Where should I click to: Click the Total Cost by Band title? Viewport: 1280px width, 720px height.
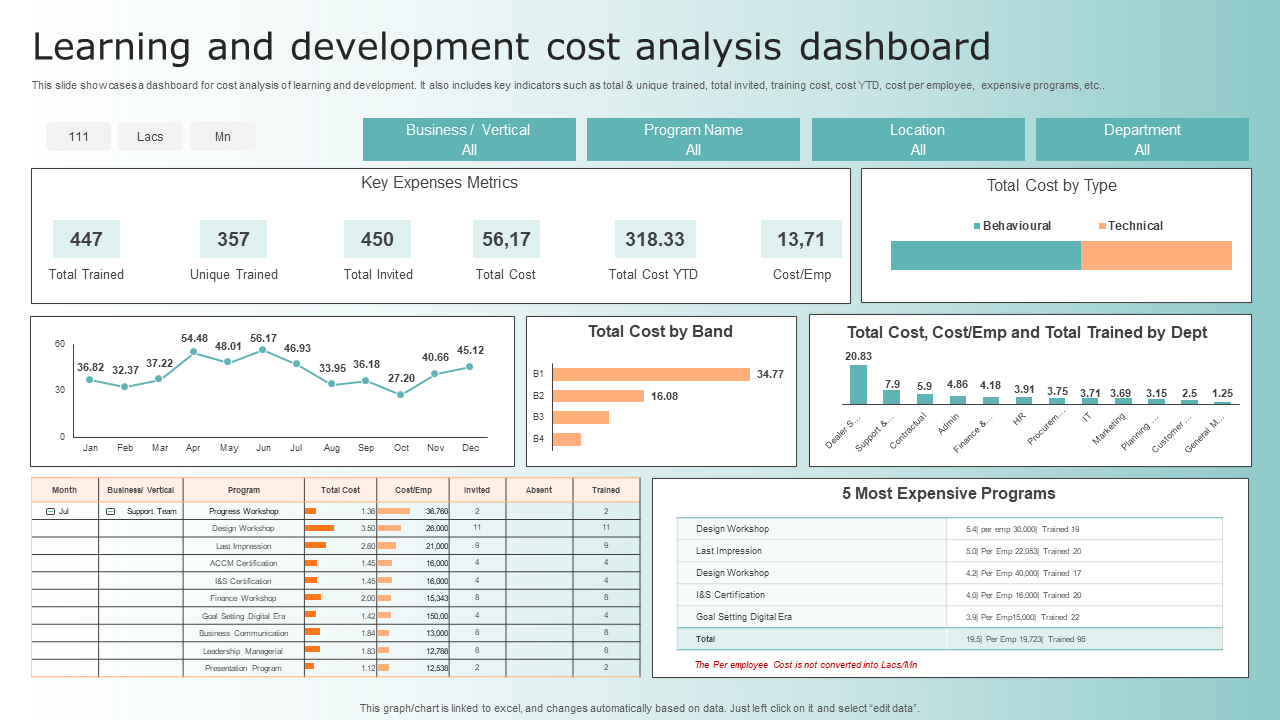click(660, 332)
